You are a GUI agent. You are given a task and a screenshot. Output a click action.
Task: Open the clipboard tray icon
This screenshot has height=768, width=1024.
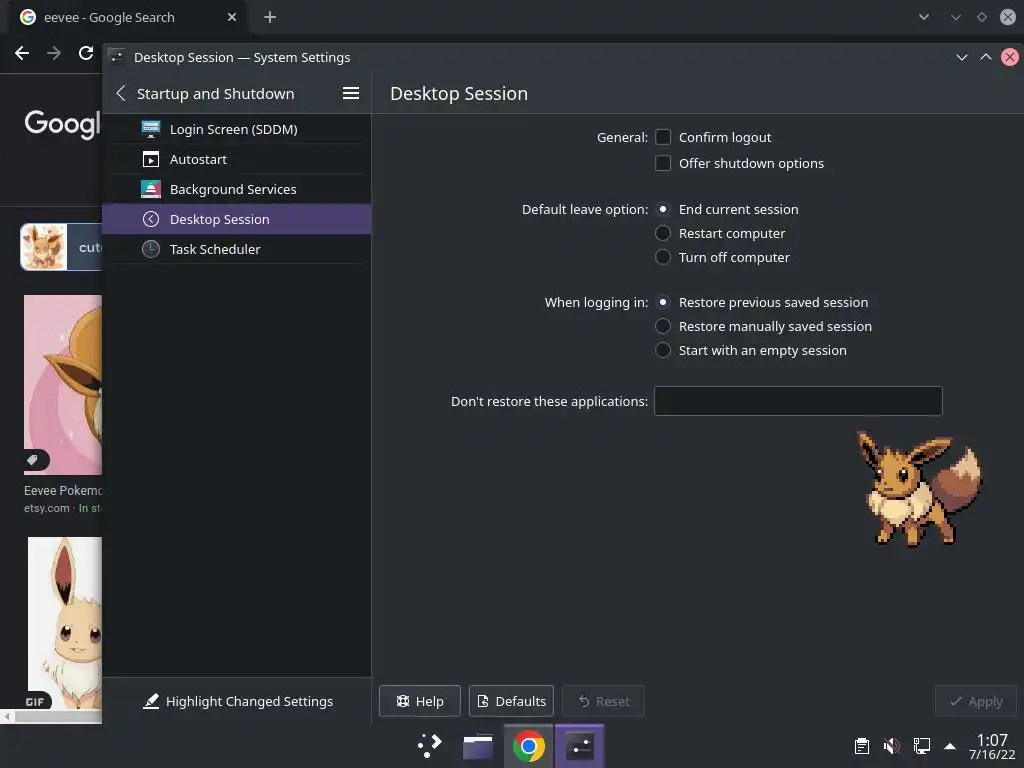pos(862,746)
